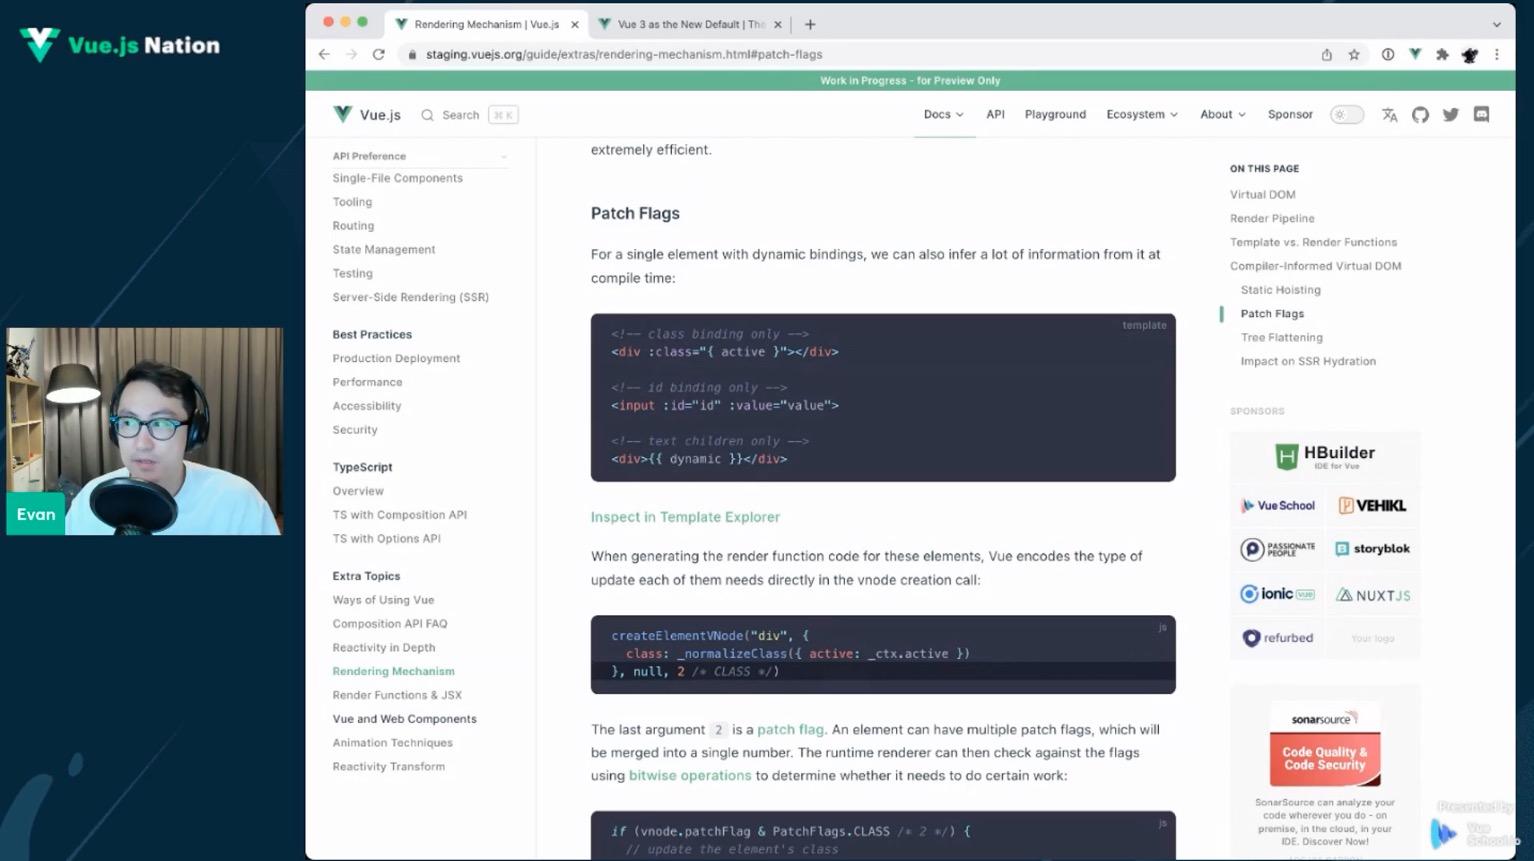The width and height of the screenshot is (1534, 861).
Task: Reload the page
Action: pyautogui.click(x=378, y=55)
